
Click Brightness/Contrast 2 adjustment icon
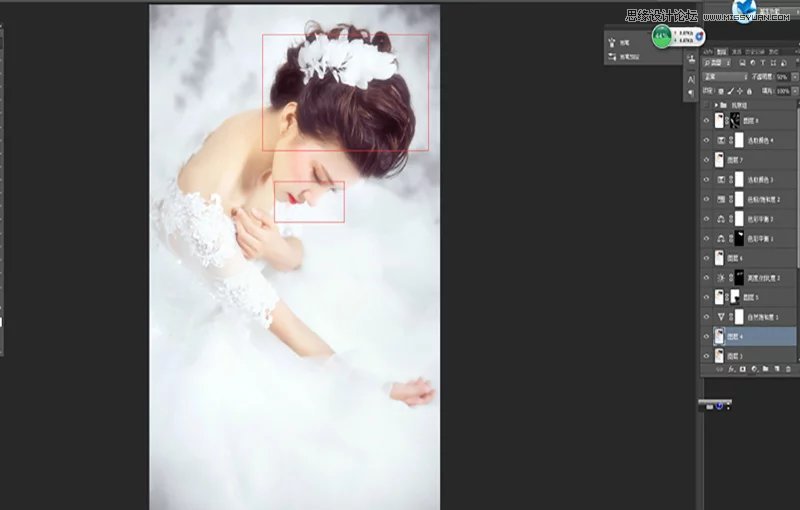point(721,278)
